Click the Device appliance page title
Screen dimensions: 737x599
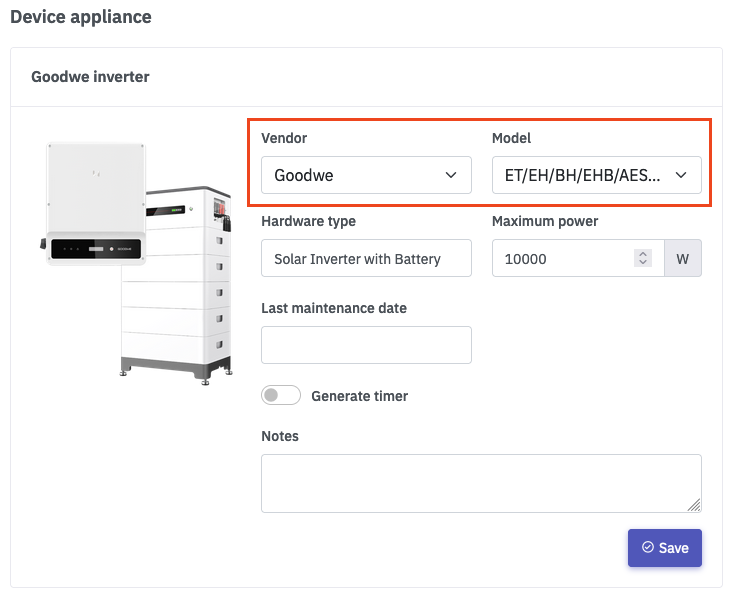79,17
